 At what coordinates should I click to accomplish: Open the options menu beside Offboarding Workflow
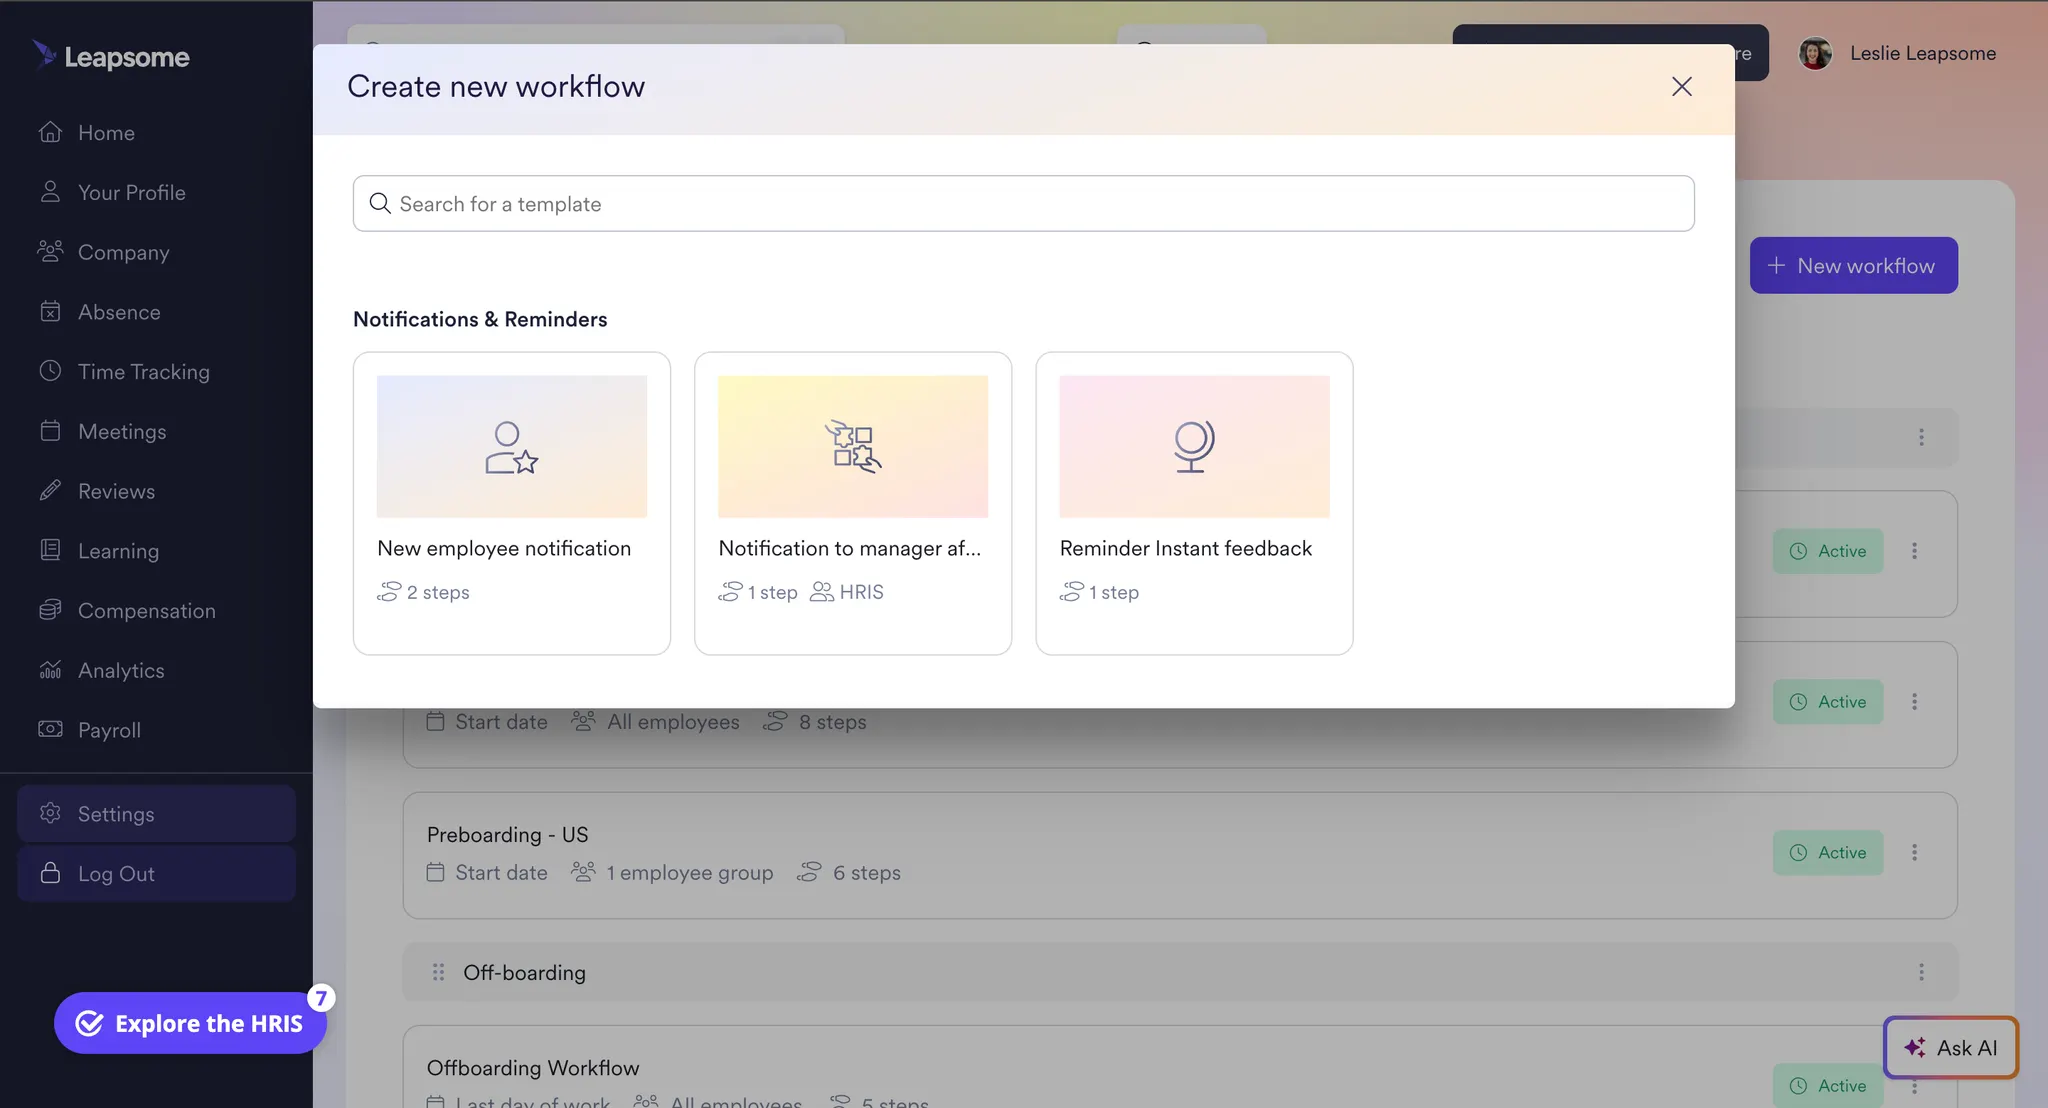tap(1917, 1085)
